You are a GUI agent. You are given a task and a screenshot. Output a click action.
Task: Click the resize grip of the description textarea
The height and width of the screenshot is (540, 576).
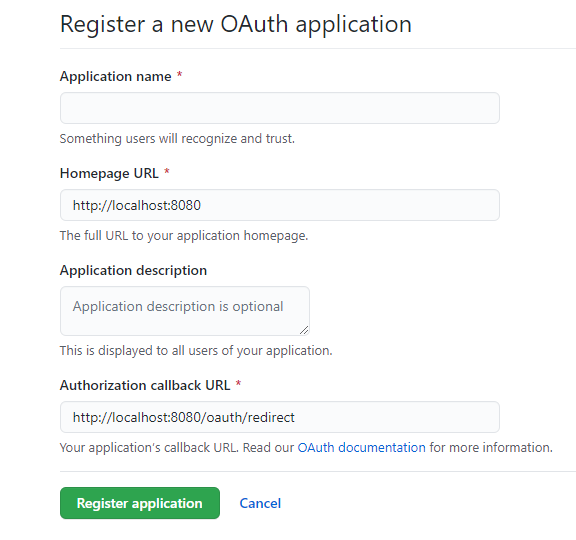tap(304, 330)
